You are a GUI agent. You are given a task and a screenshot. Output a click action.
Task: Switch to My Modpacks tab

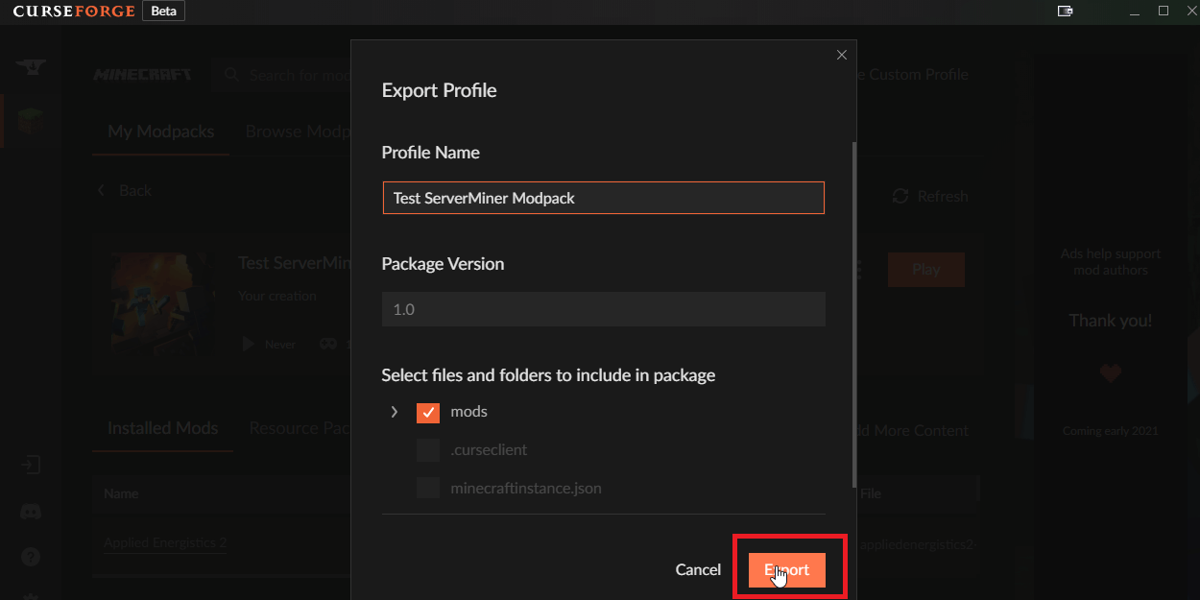(161, 132)
